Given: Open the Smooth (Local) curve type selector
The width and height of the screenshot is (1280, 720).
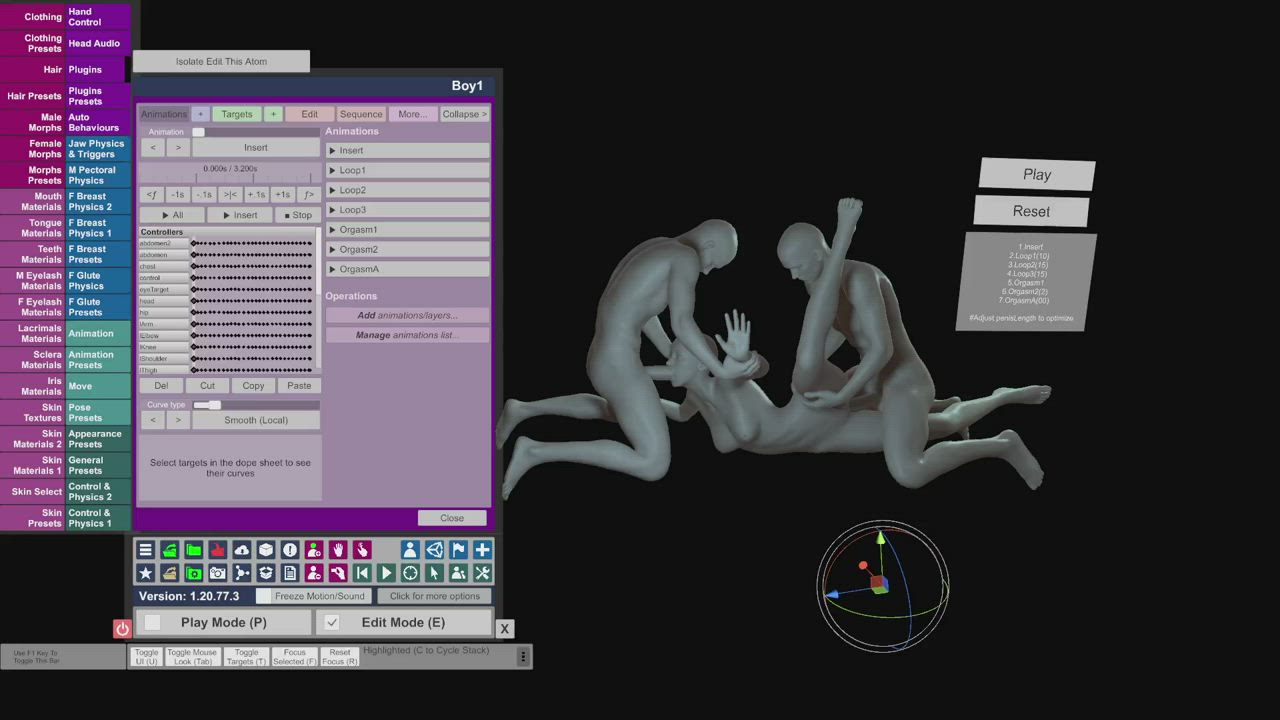Looking at the screenshot, I should [x=256, y=420].
